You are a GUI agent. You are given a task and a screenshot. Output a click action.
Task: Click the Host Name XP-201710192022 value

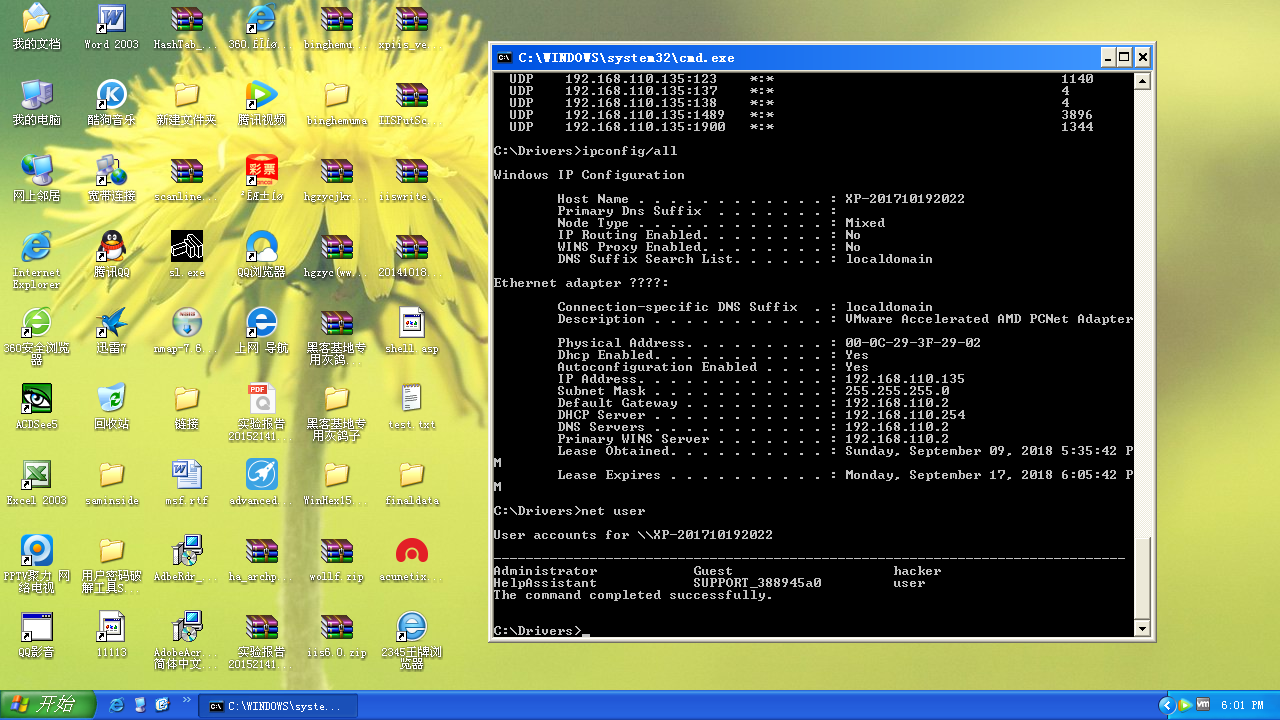click(905, 199)
